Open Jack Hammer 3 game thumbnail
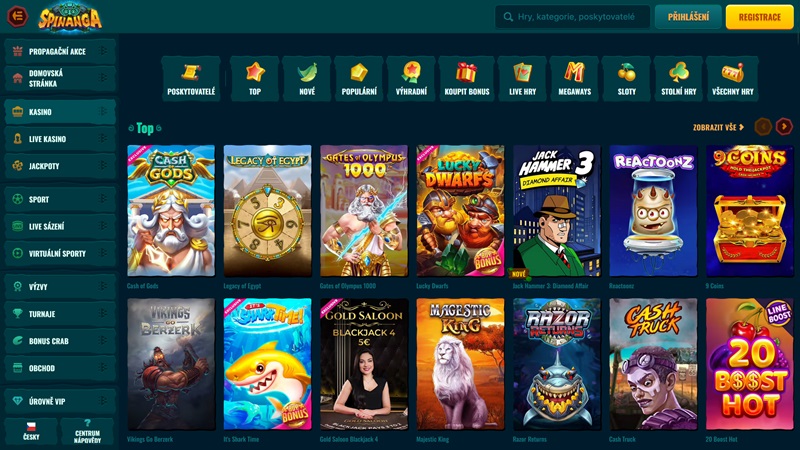Image resolution: width=800 pixels, height=450 pixels. [557, 211]
